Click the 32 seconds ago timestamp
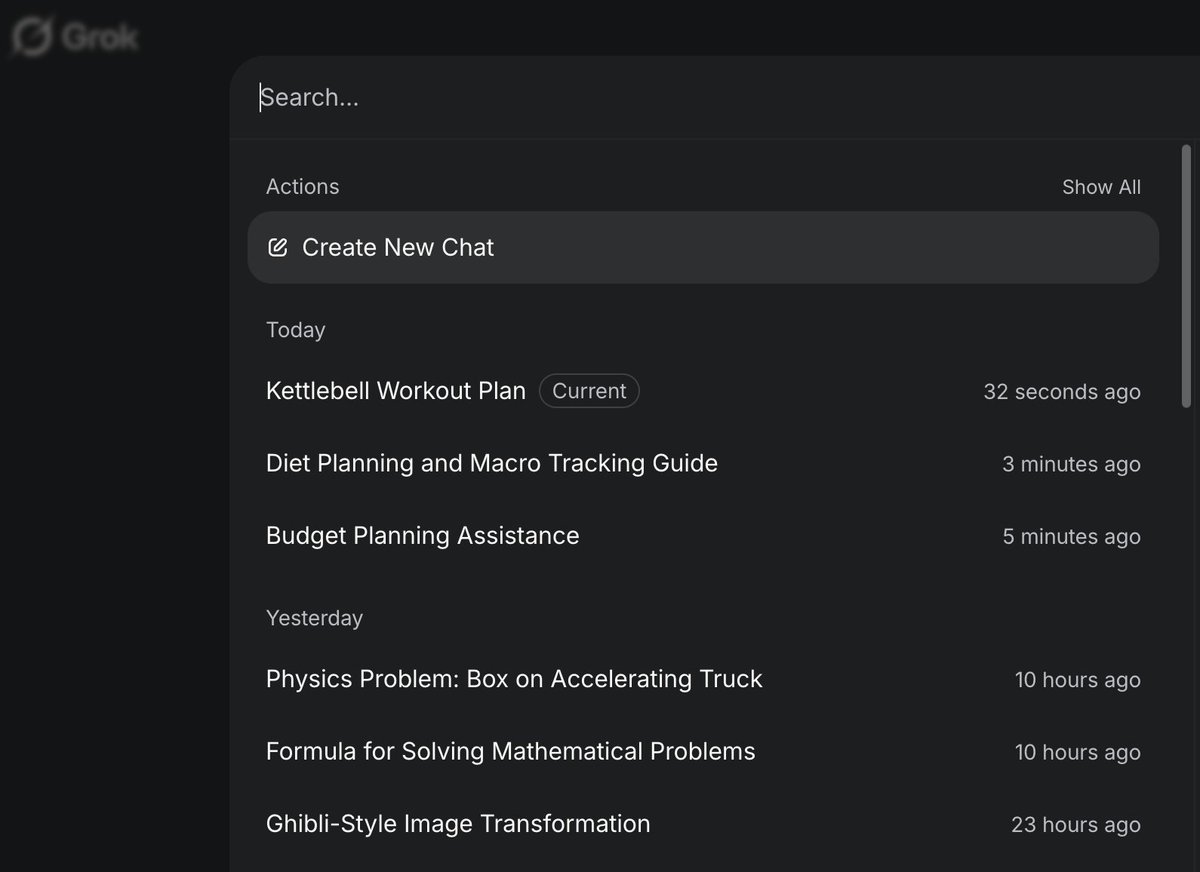The width and height of the screenshot is (1200, 872). pyautogui.click(x=1062, y=392)
